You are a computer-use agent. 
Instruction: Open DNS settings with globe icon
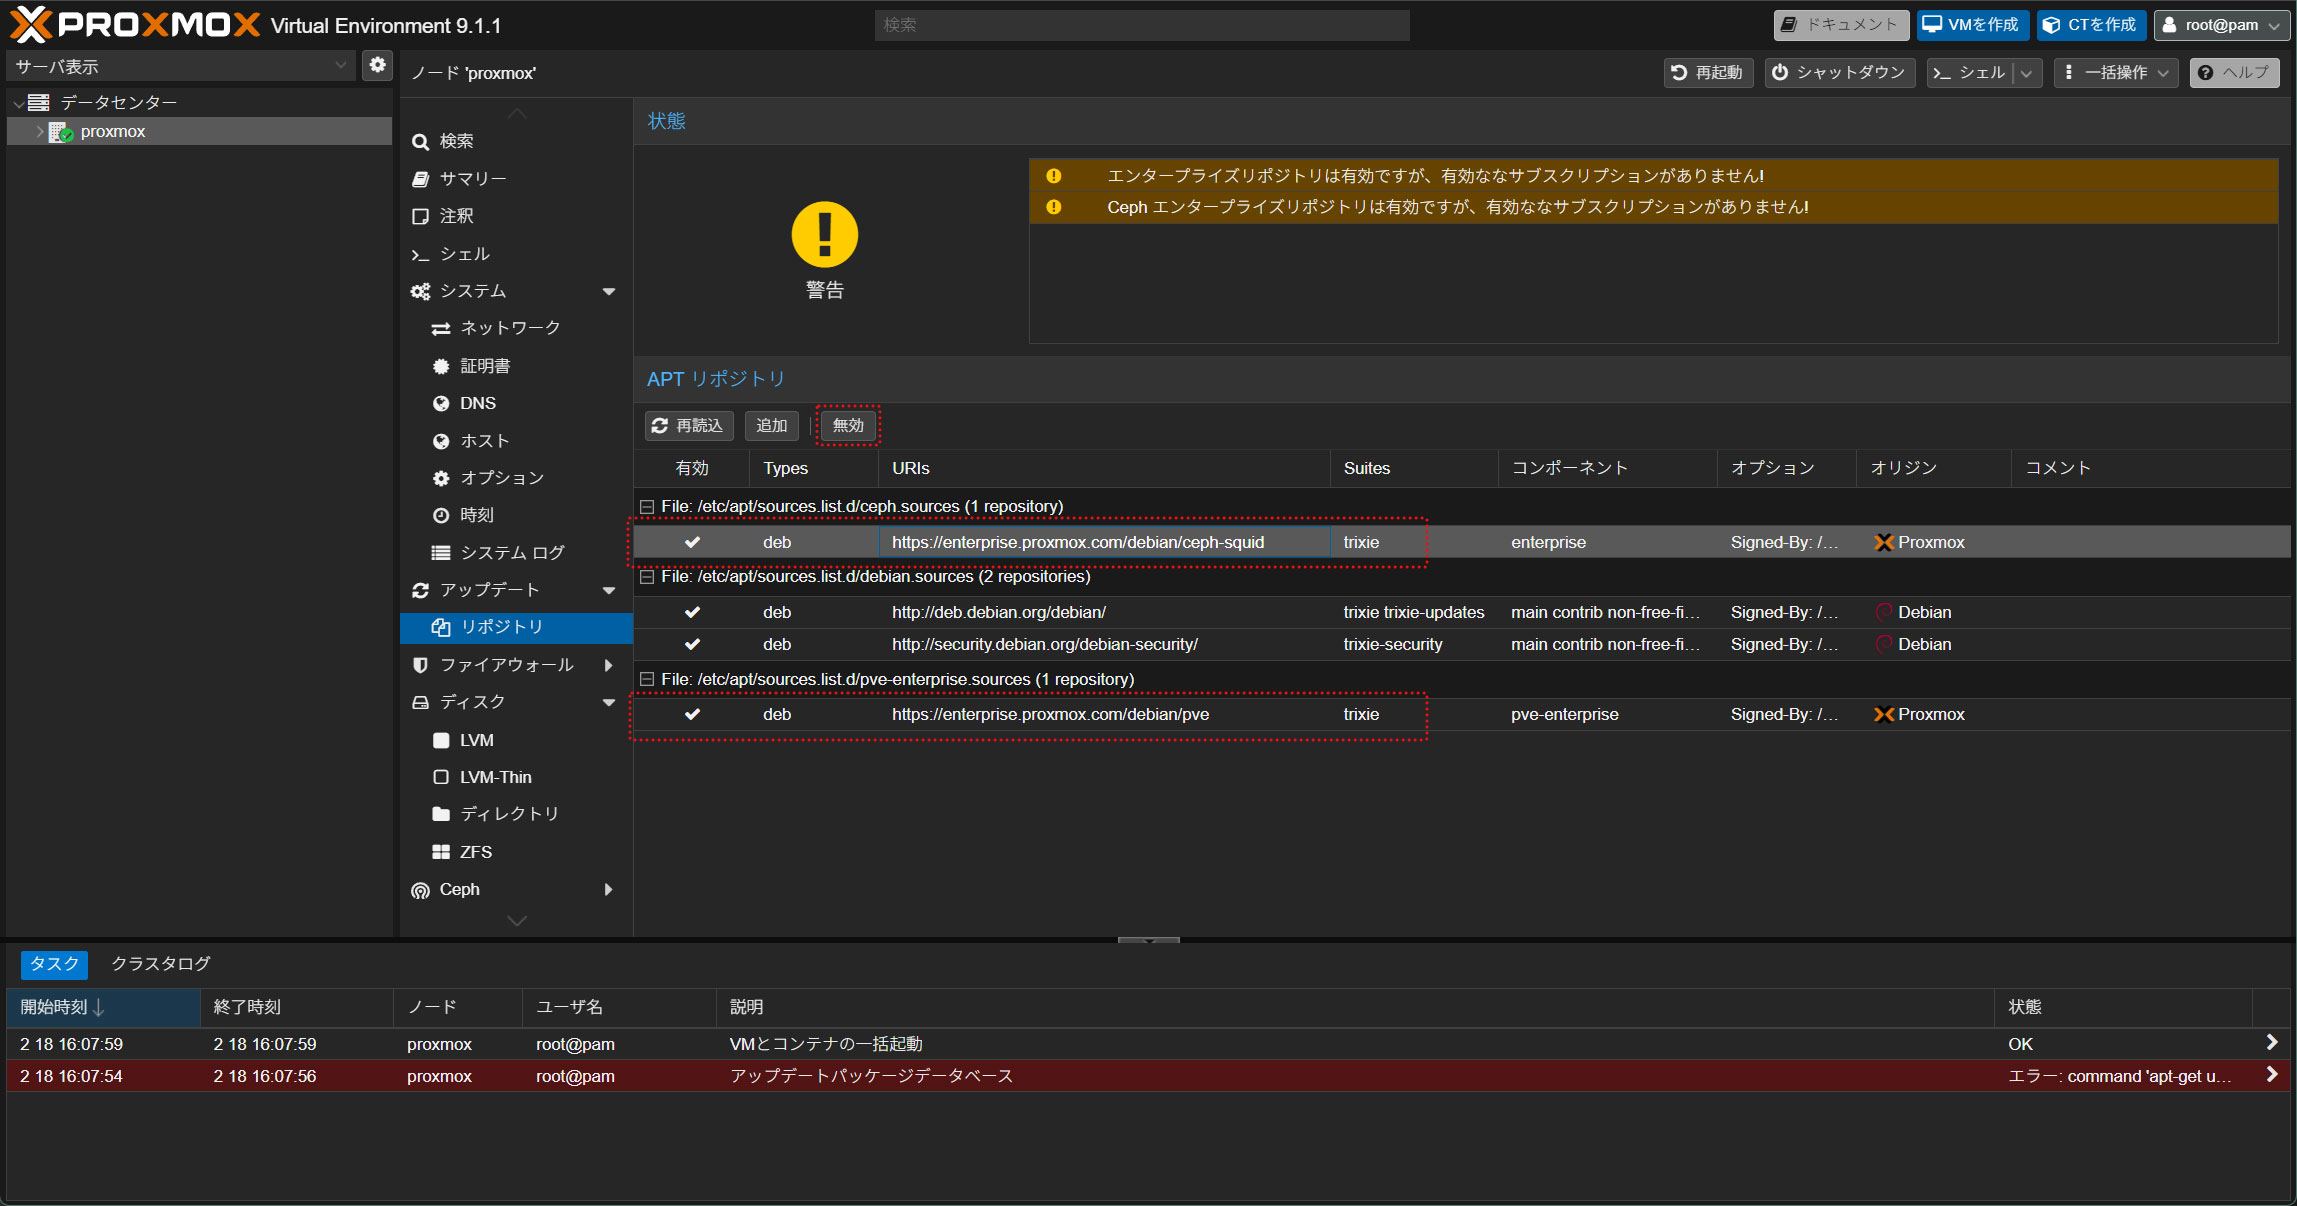pos(477,403)
